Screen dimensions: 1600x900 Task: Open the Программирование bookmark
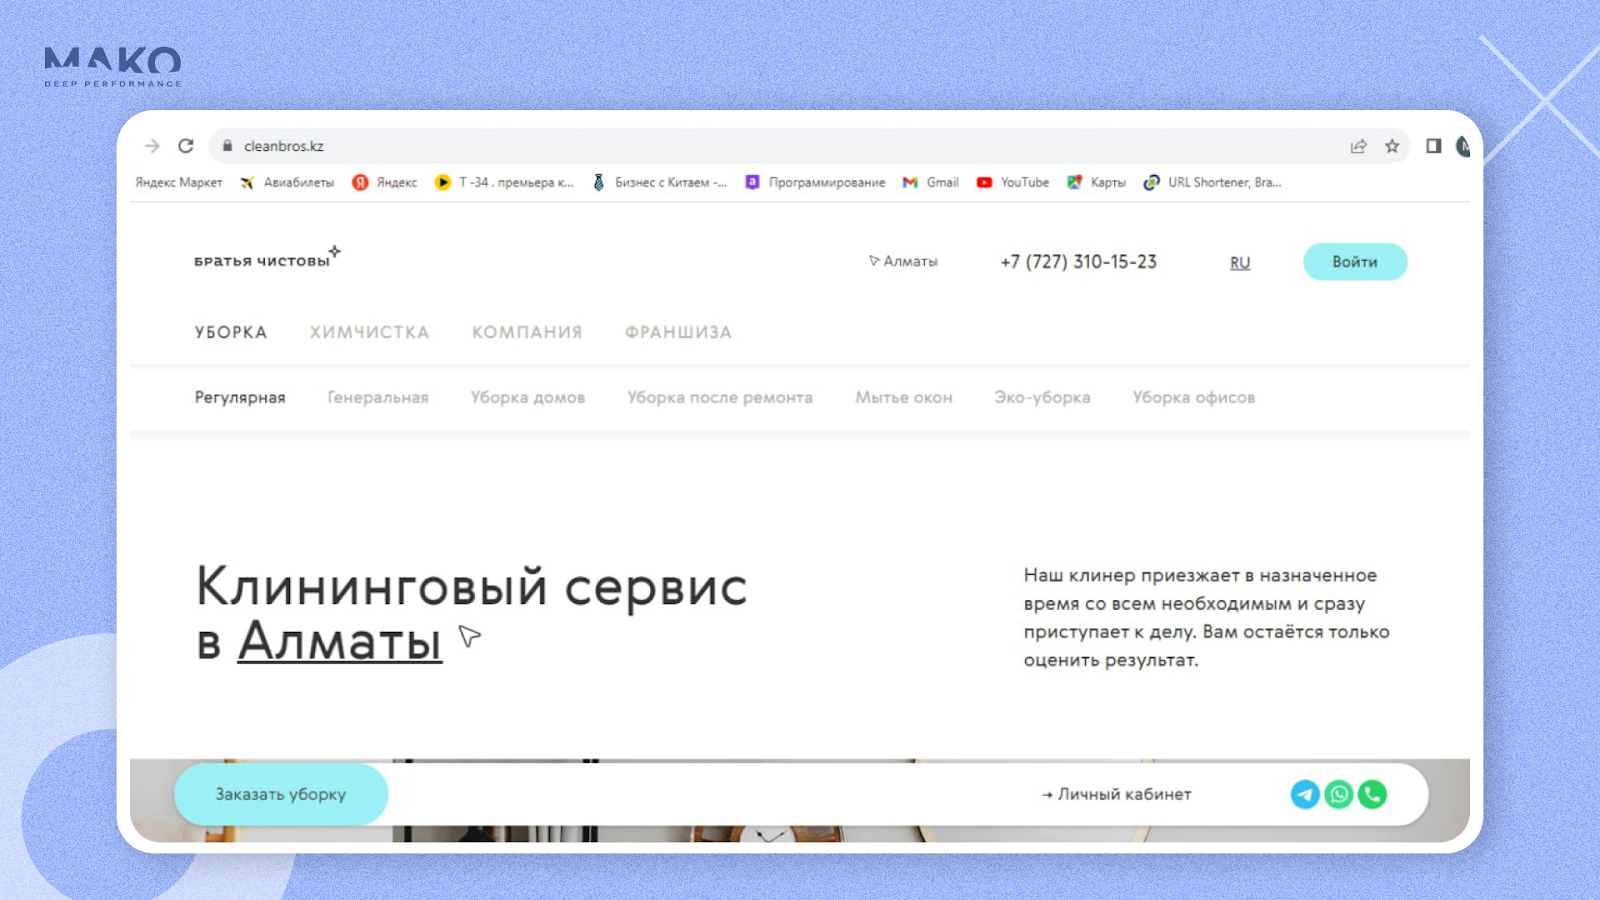click(x=815, y=183)
